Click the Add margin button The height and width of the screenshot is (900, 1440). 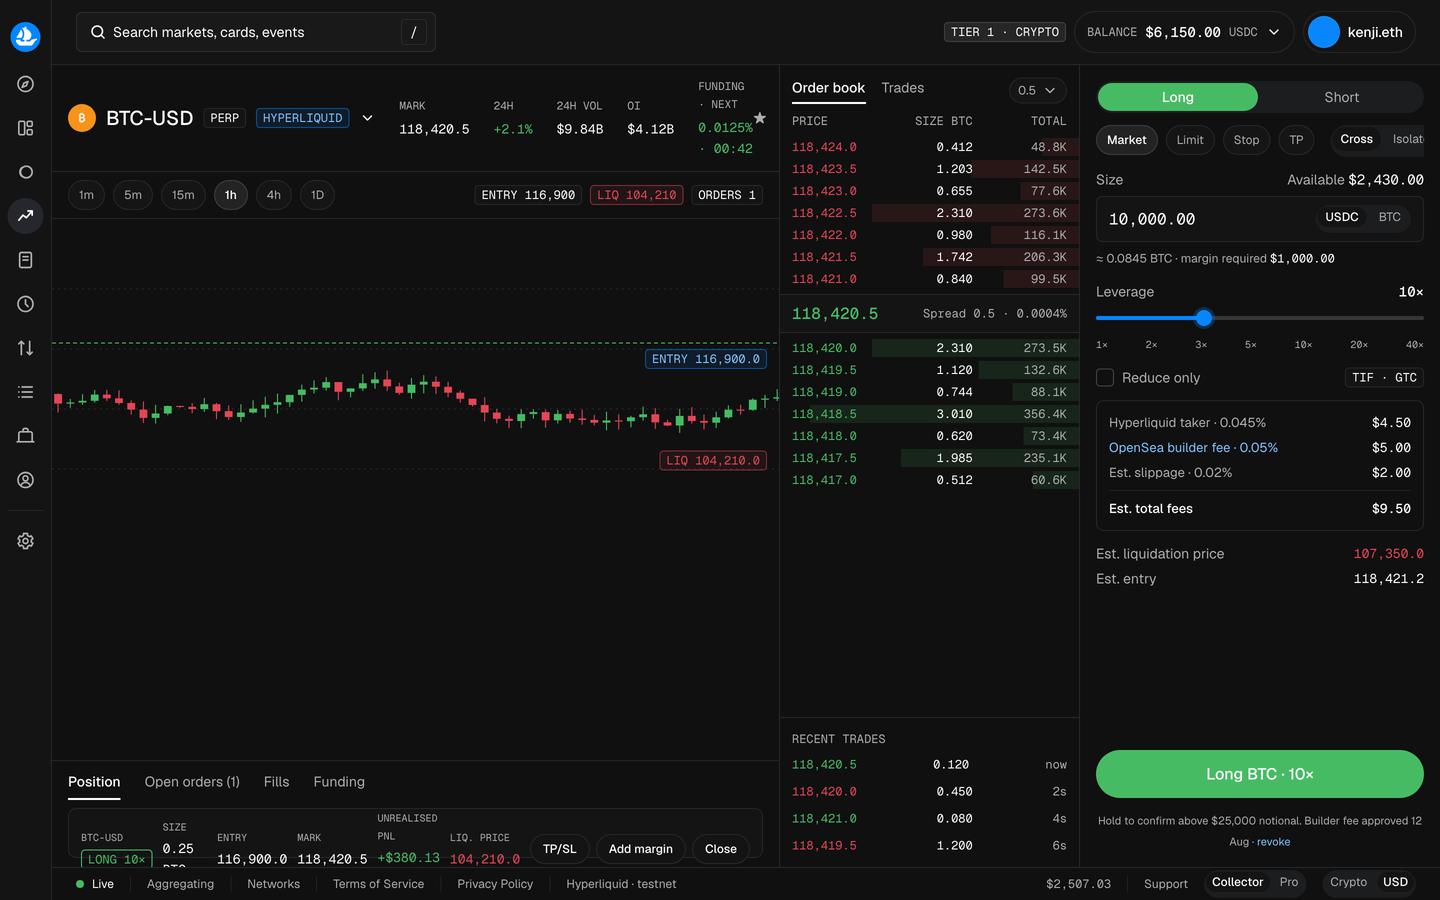(641, 849)
